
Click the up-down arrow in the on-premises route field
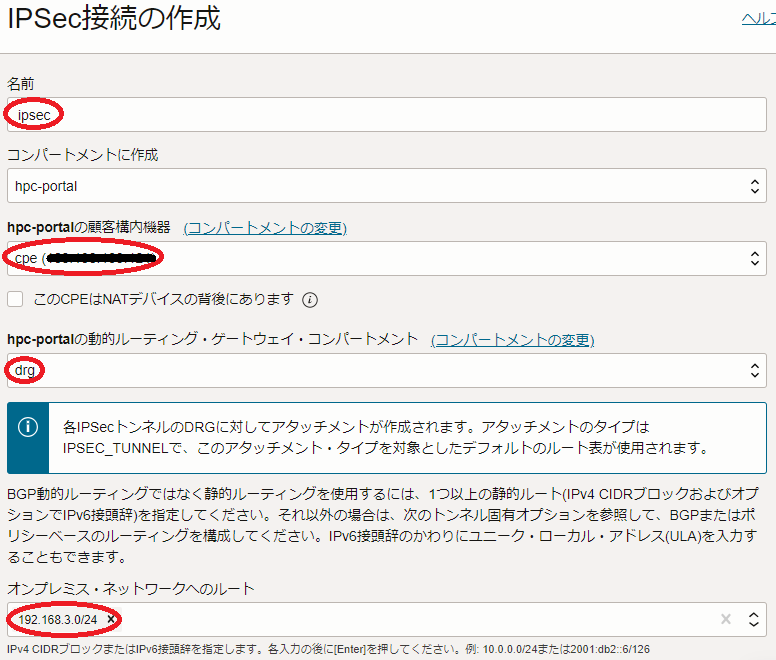(x=756, y=620)
